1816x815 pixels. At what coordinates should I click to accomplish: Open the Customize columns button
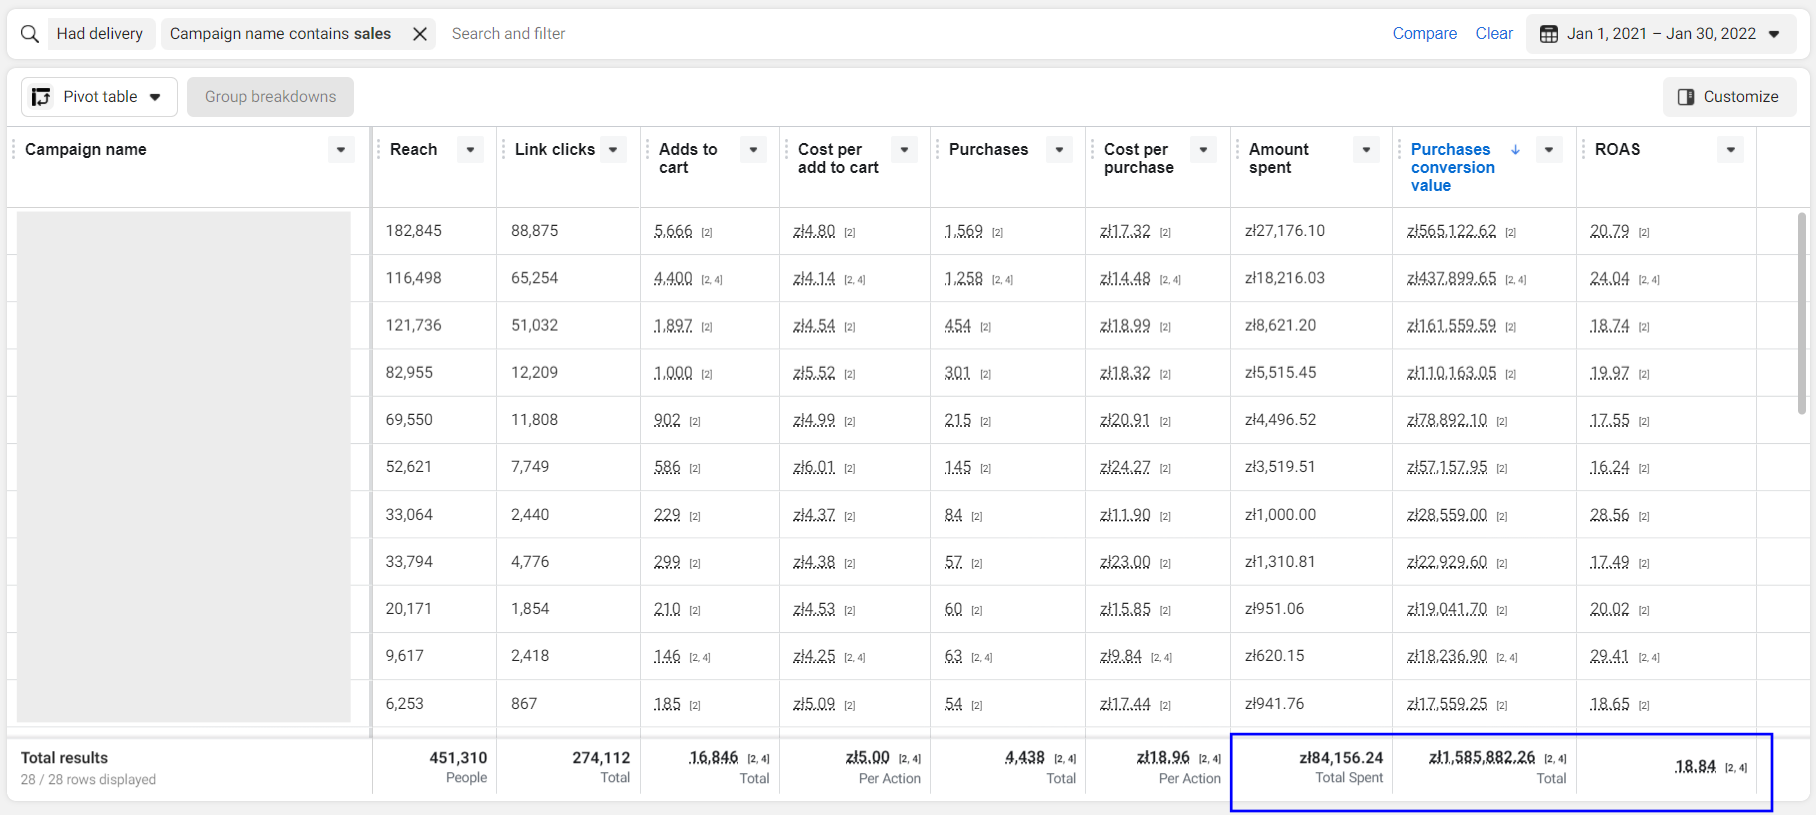(x=1729, y=97)
